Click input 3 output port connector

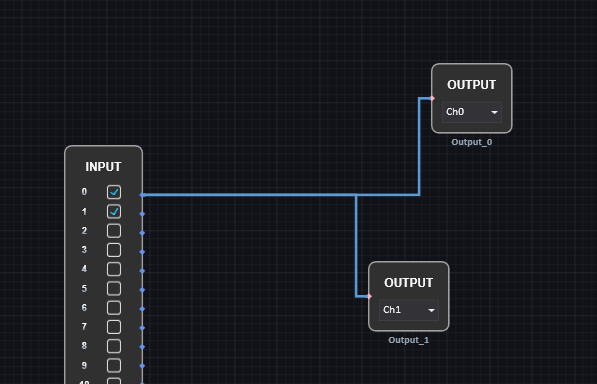point(142,252)
